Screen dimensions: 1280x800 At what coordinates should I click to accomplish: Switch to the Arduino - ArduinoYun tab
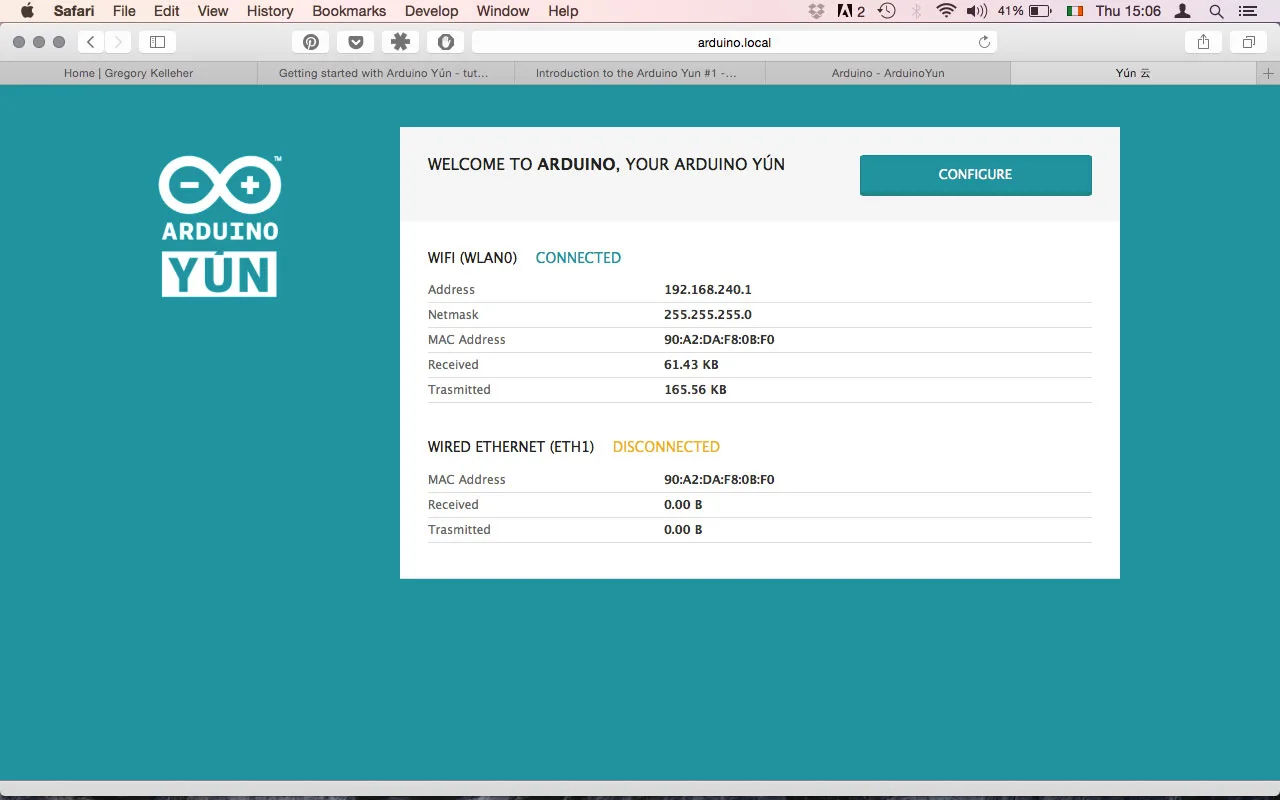click(887, 73)
